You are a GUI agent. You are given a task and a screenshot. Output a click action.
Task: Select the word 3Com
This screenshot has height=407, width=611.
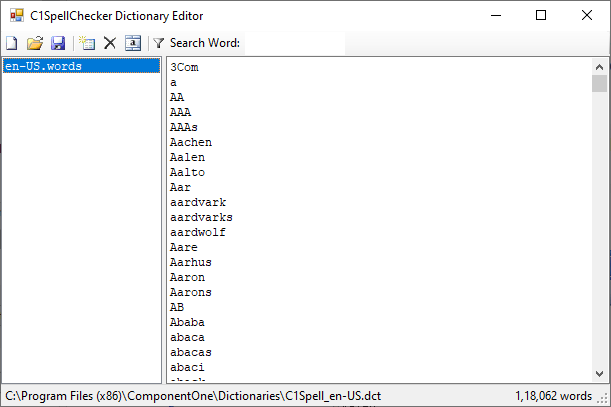click(184, 67)
